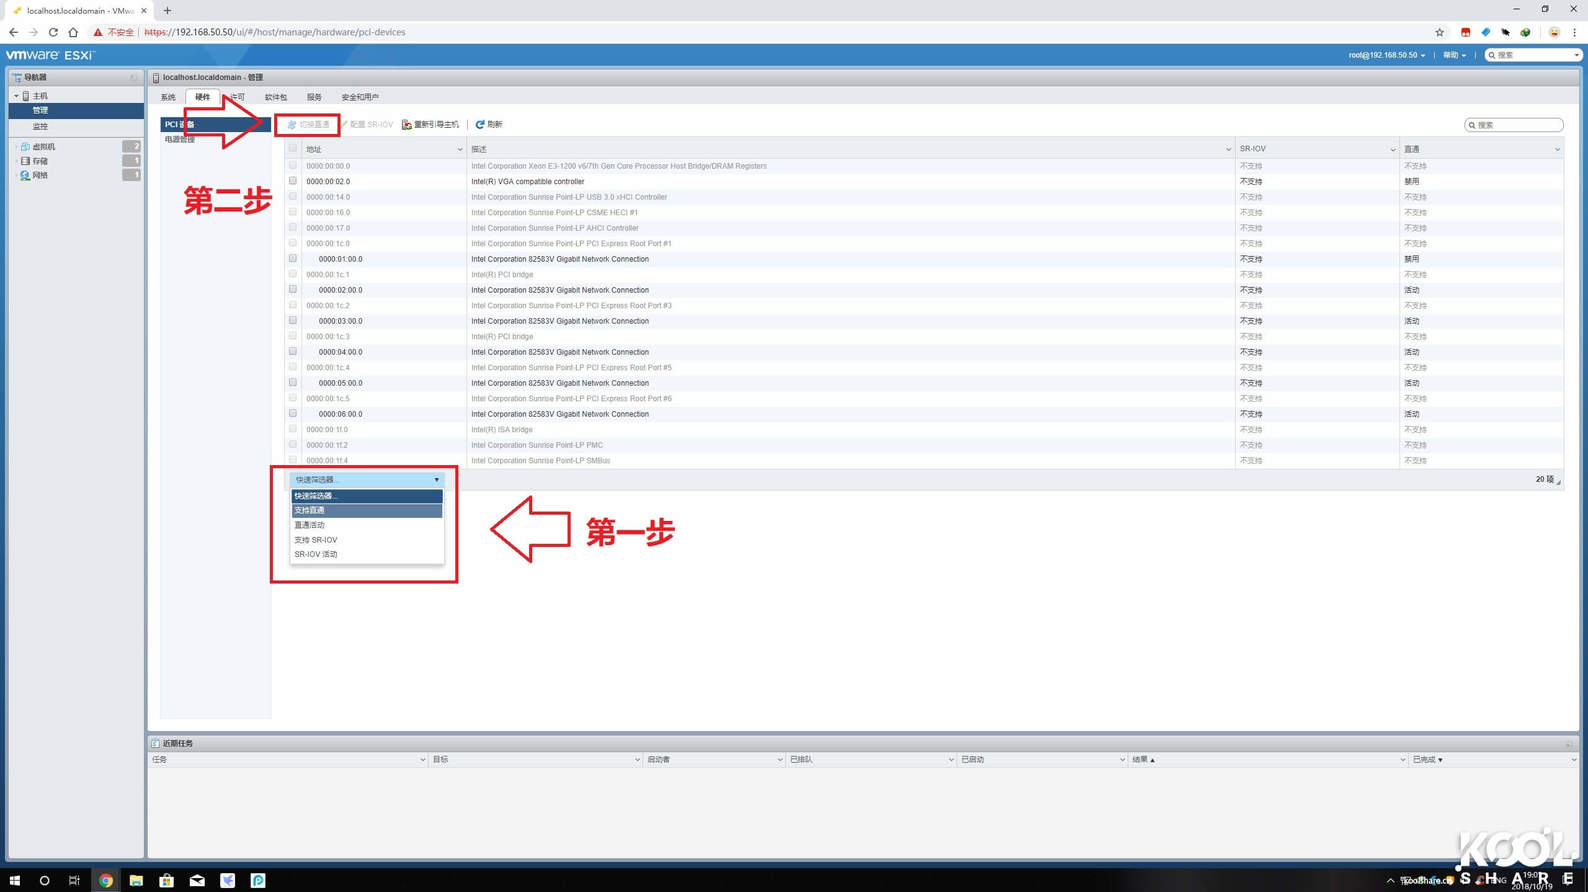Open the Networking (网络) navigator item
This screenshot has width=1588, height=892.
40,175
